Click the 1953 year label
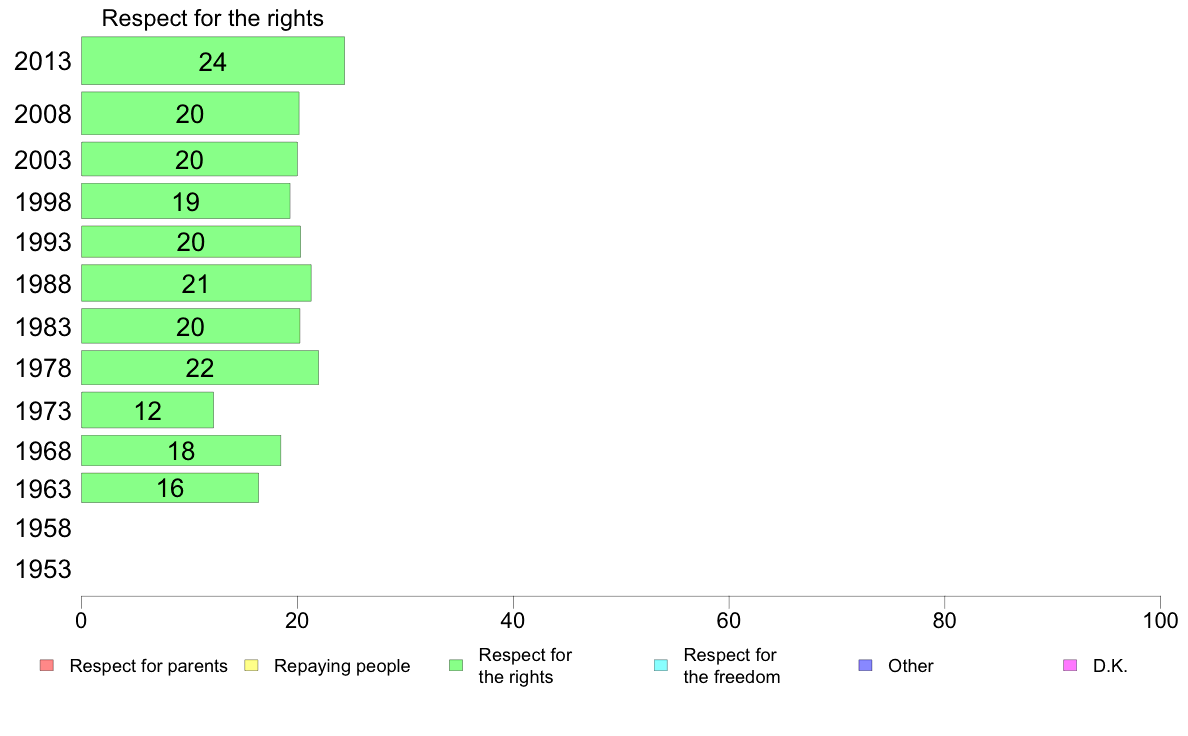The height and width of the screenshot is (736, 1188). click(x=43, y=569)
